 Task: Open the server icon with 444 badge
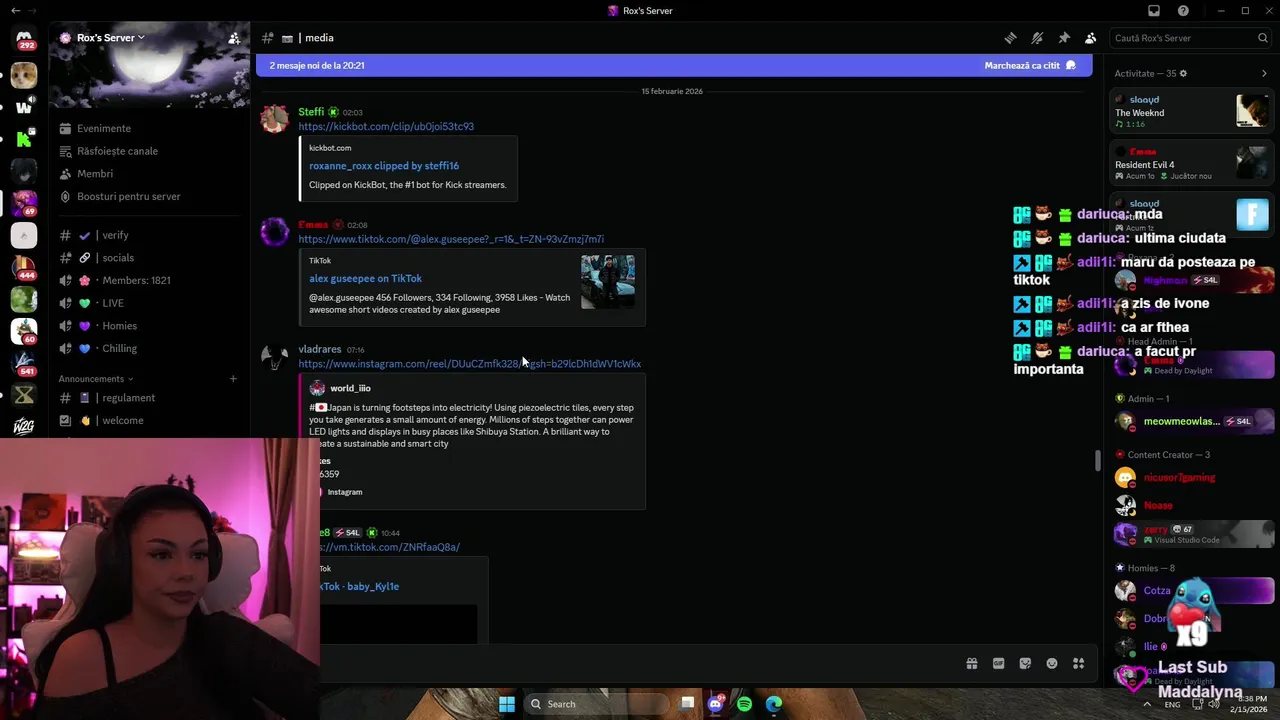pyautogui.click(x=24, y=267)
